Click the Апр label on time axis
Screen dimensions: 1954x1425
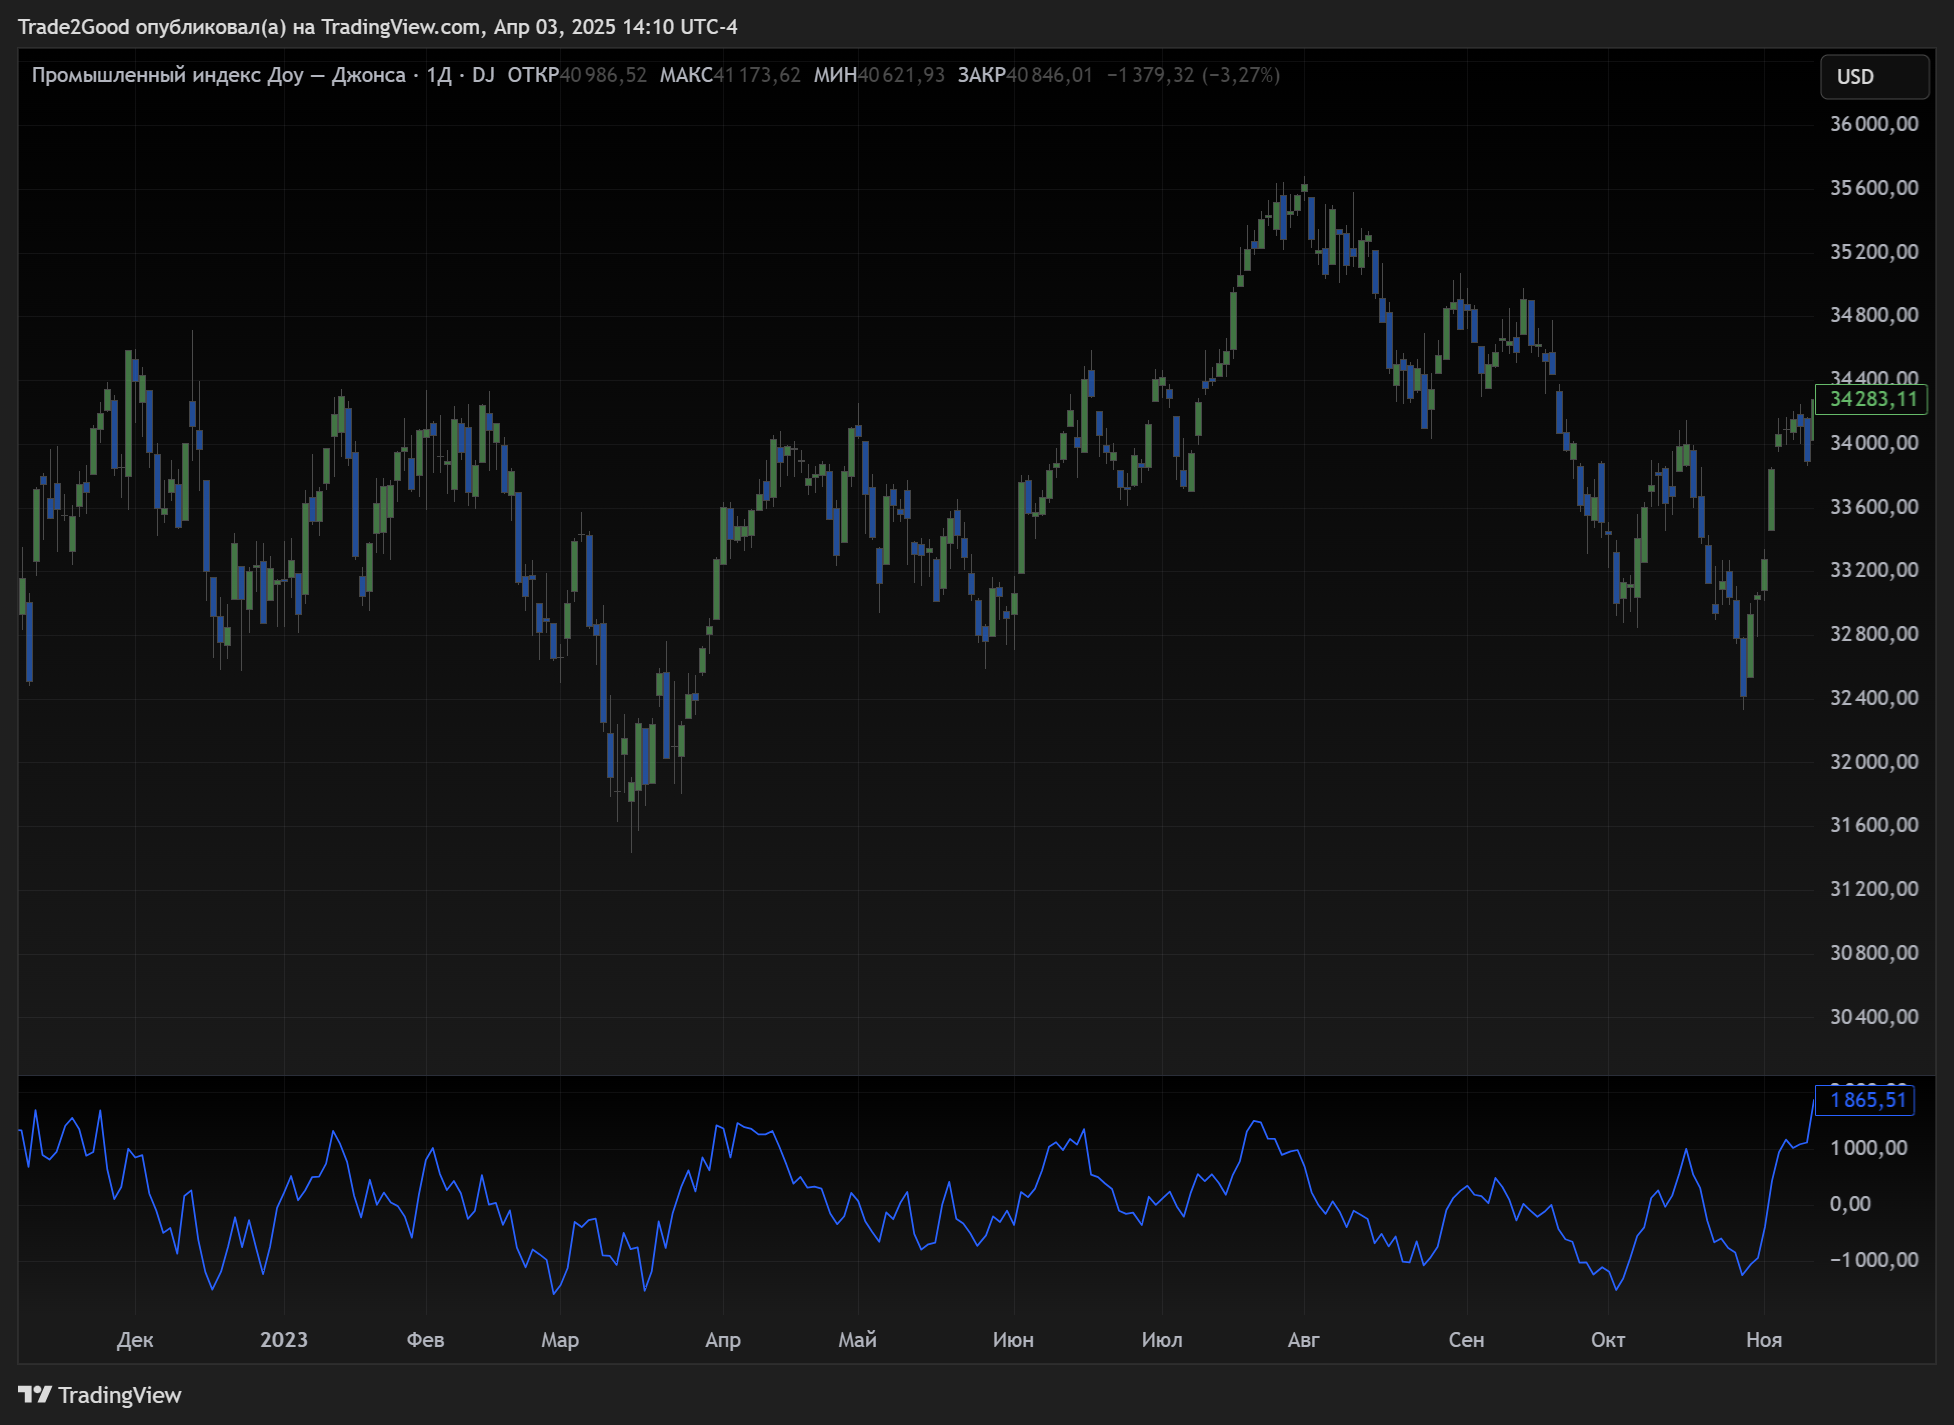click(723, 1340)
